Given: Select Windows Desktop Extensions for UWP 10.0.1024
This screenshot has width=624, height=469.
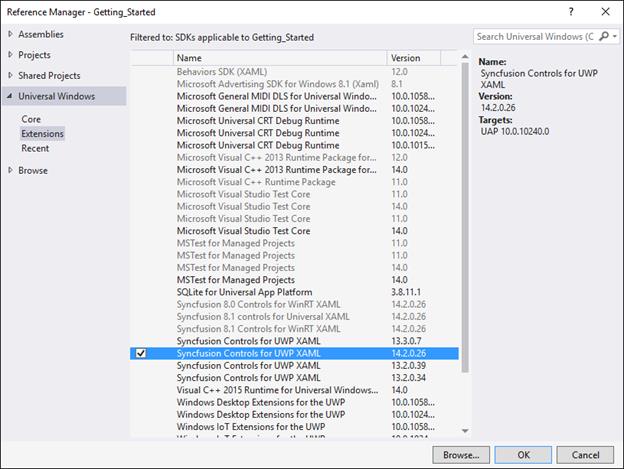Looking at the screenshot, I should [294, 415].
